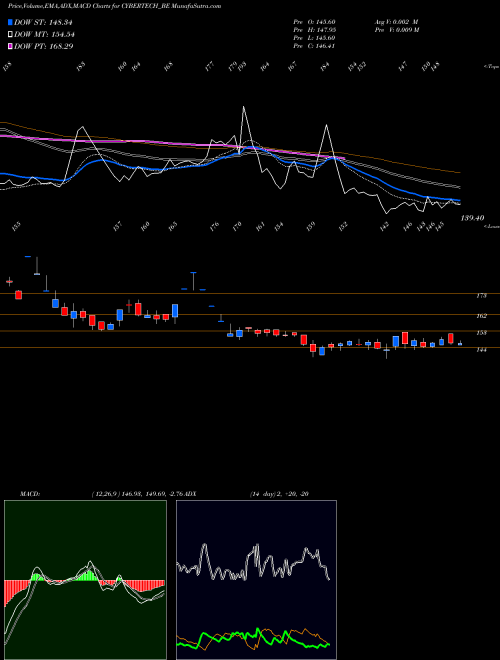Click the 139.40 price label
This screenshot has height=660, width=500.
[x=472, y=218]
